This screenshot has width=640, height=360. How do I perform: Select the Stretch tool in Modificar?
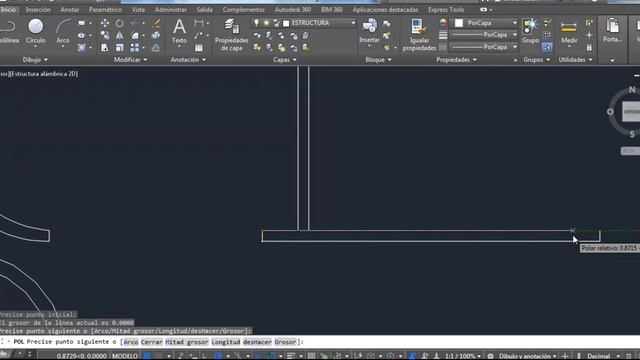click(105, 48)
